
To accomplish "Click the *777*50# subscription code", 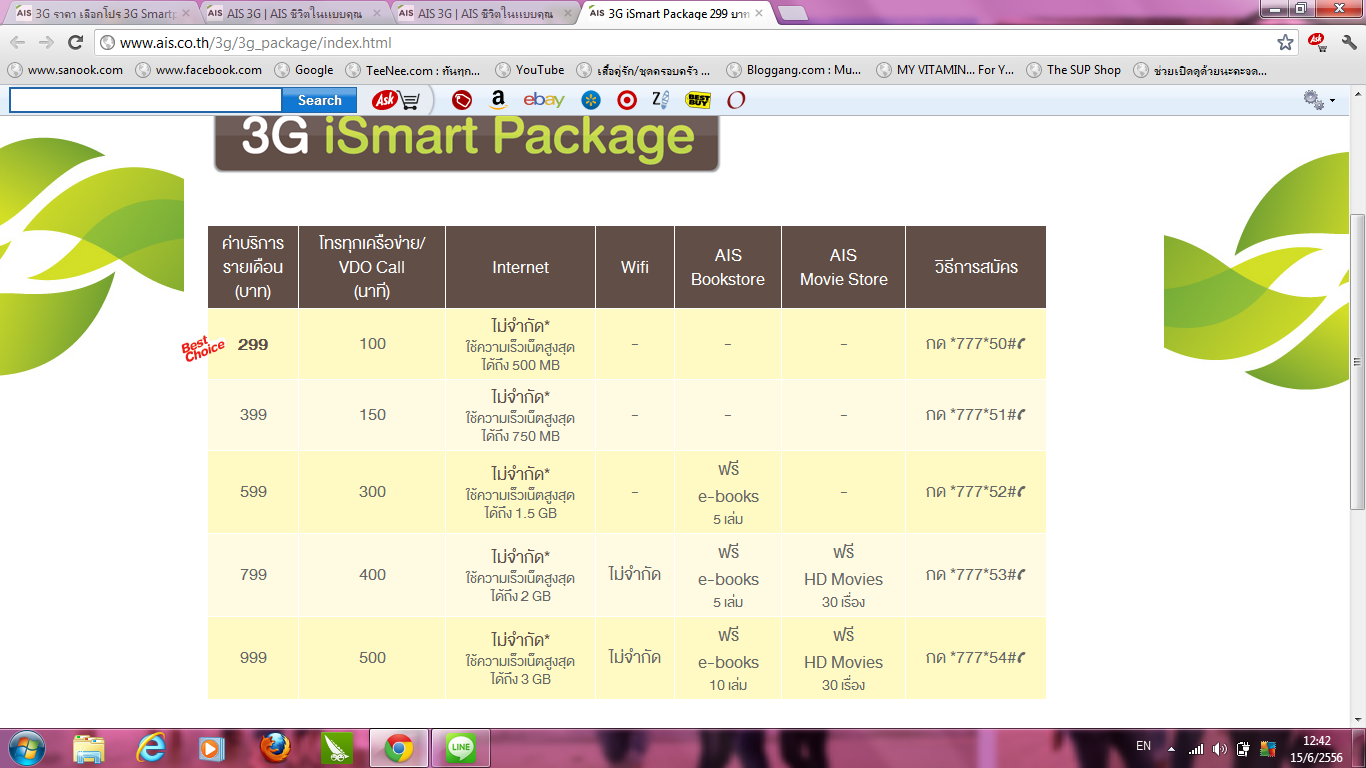I will pos(975,344).
